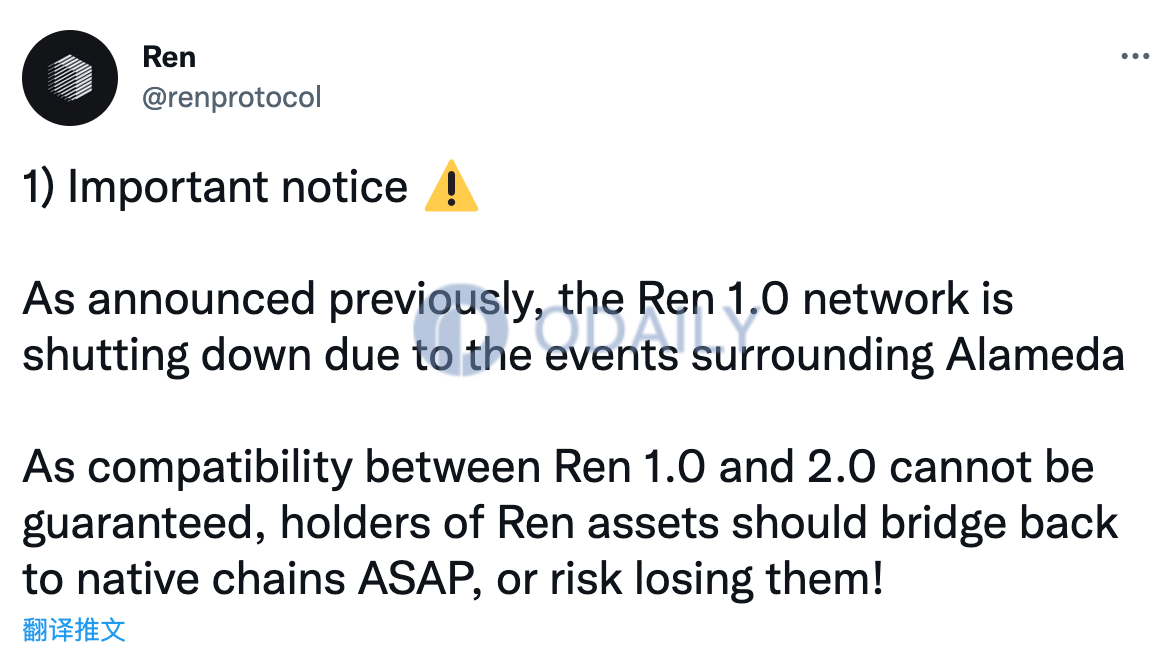Click the ODAILY watermark text

tap(646, 330)
